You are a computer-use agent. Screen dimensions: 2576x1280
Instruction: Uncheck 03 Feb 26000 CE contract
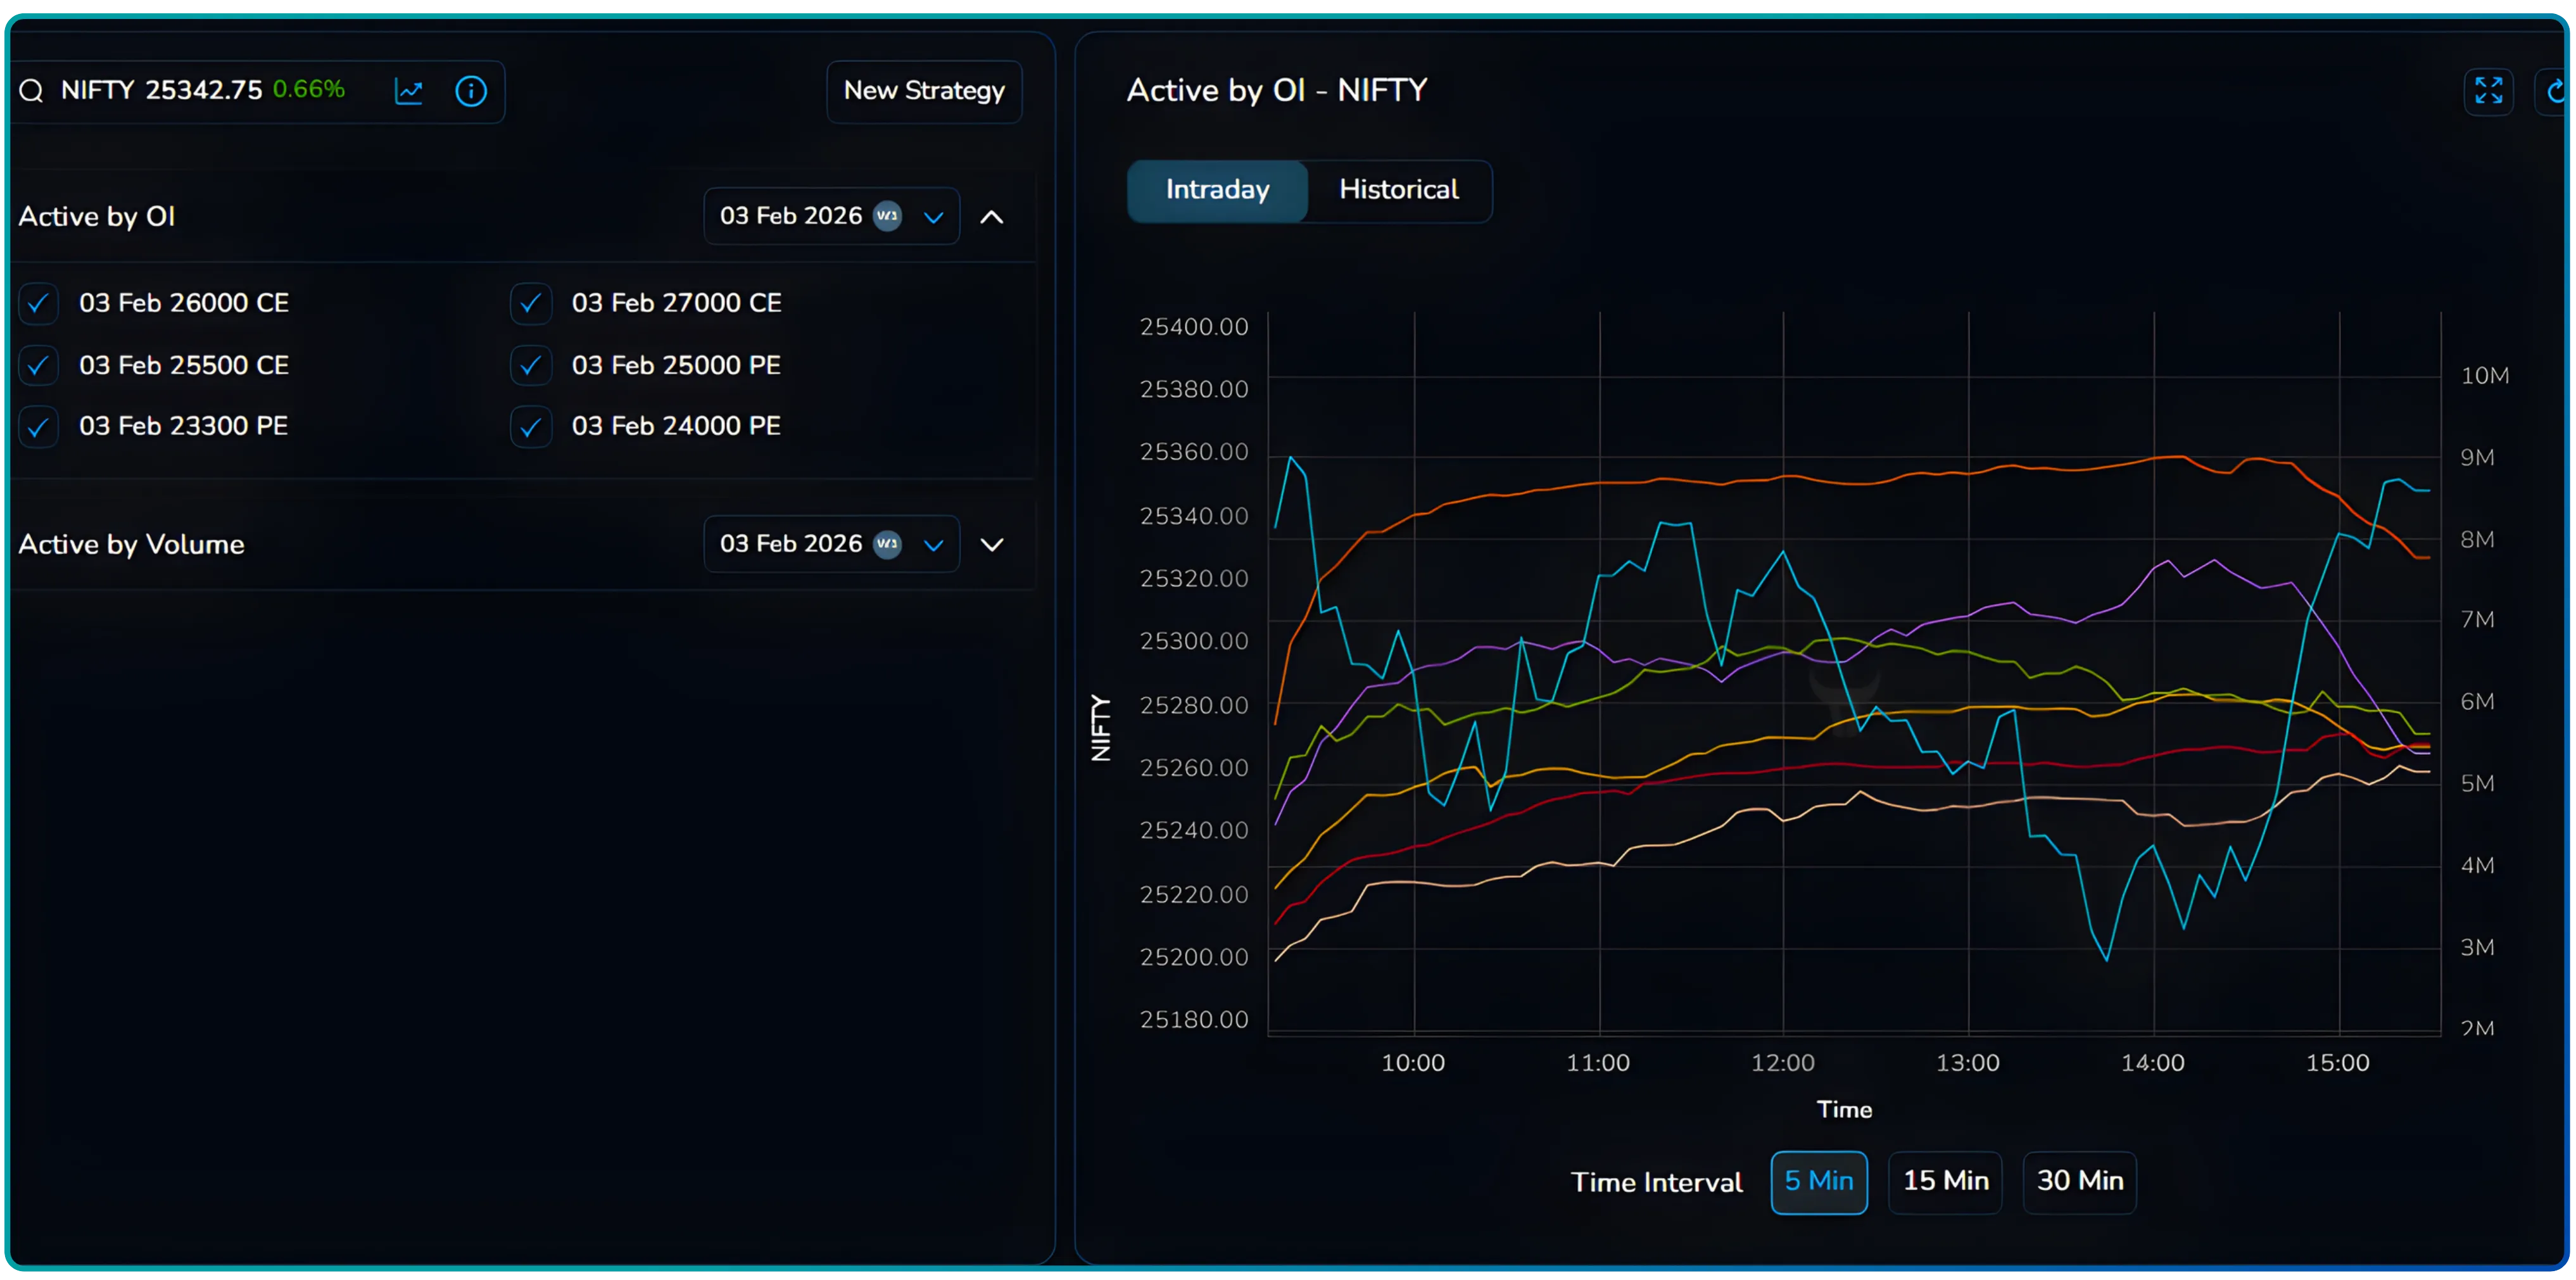38,303
